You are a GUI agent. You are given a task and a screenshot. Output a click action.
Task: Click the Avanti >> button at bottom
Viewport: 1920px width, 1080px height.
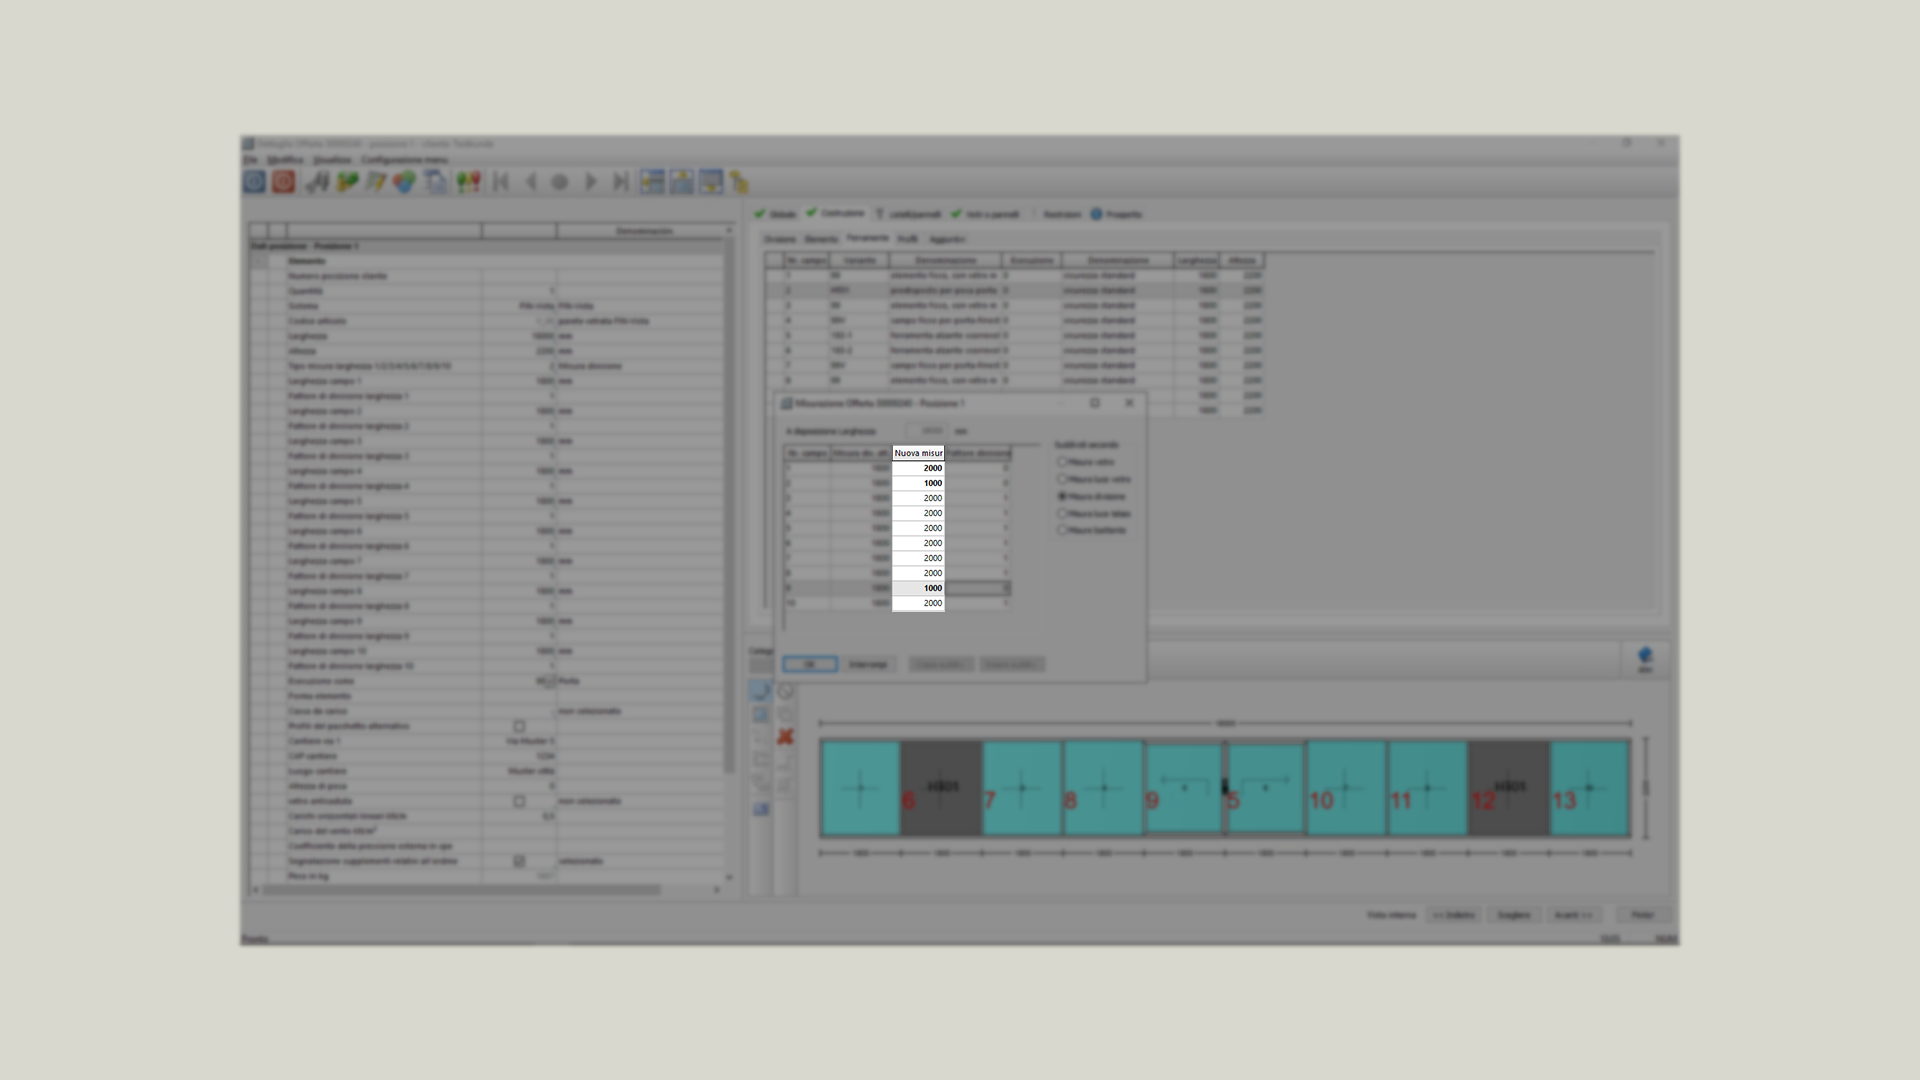click(1574, 915)
